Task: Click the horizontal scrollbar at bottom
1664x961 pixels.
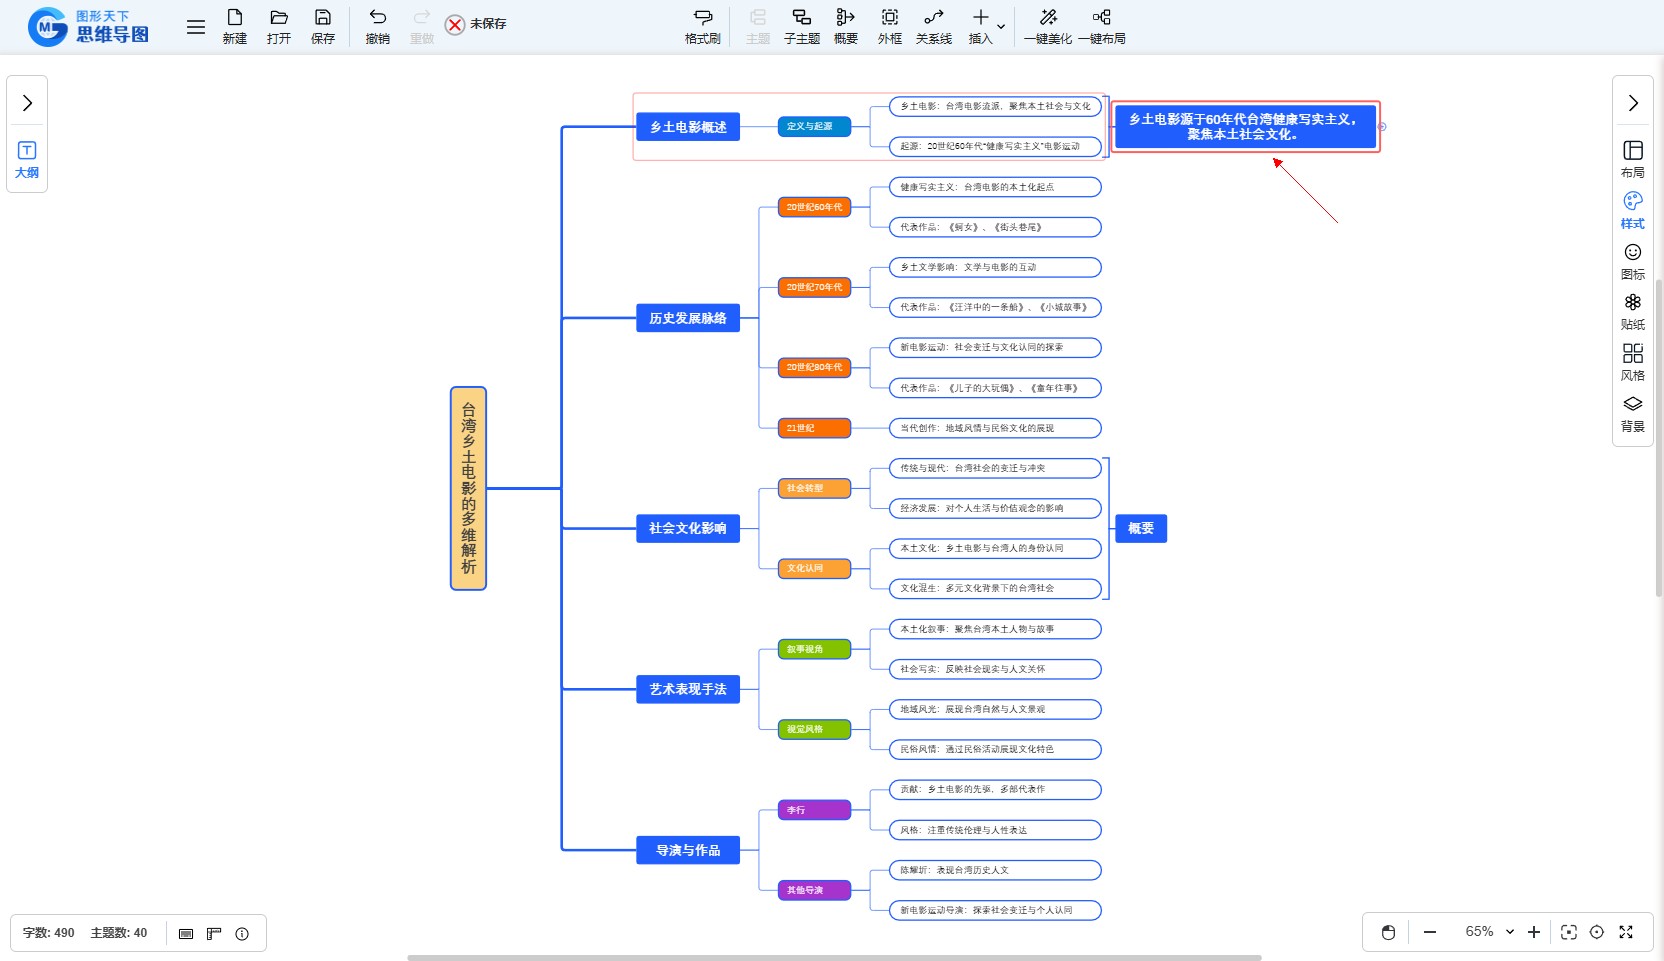Action: click(x=833, y=957)
